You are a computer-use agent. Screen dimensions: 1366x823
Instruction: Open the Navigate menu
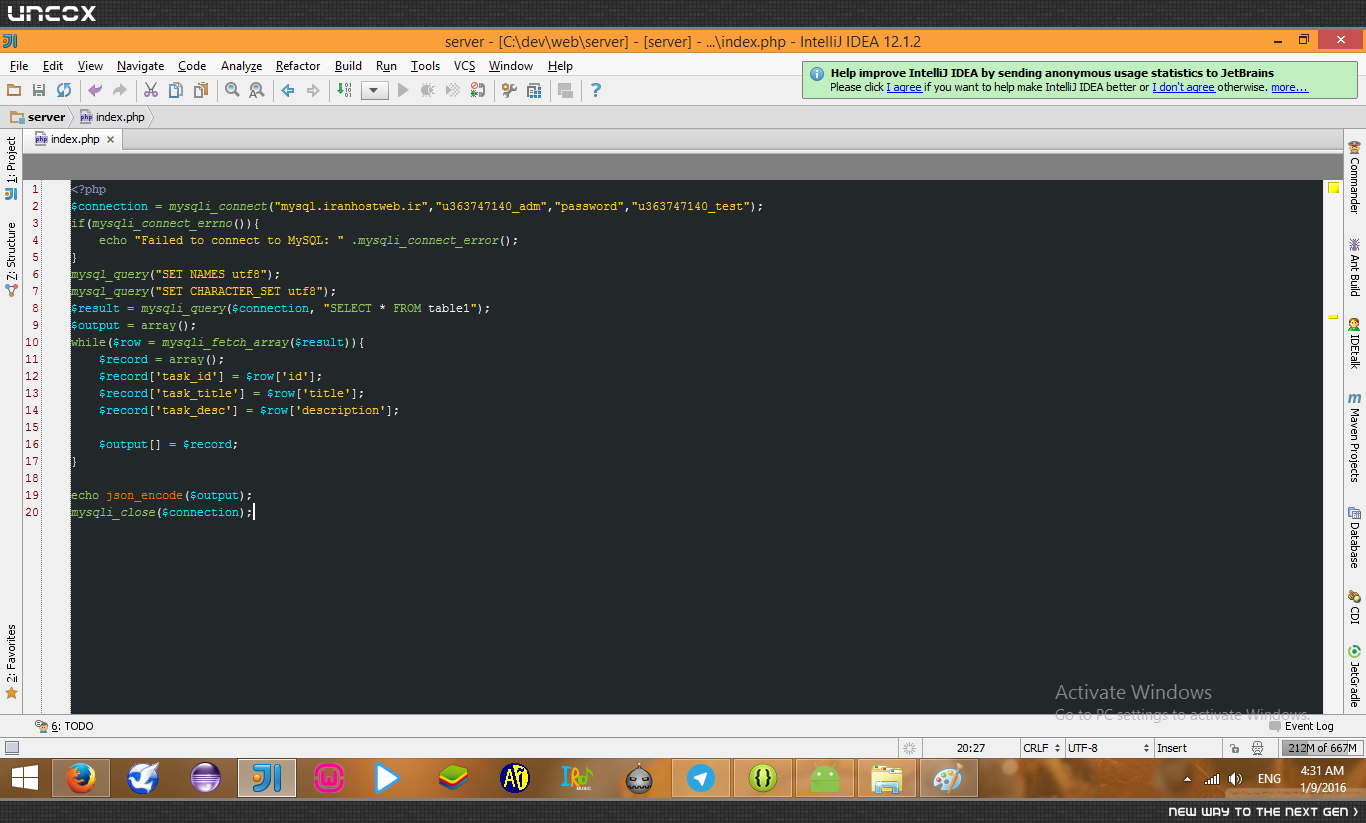tap(140, 66)
